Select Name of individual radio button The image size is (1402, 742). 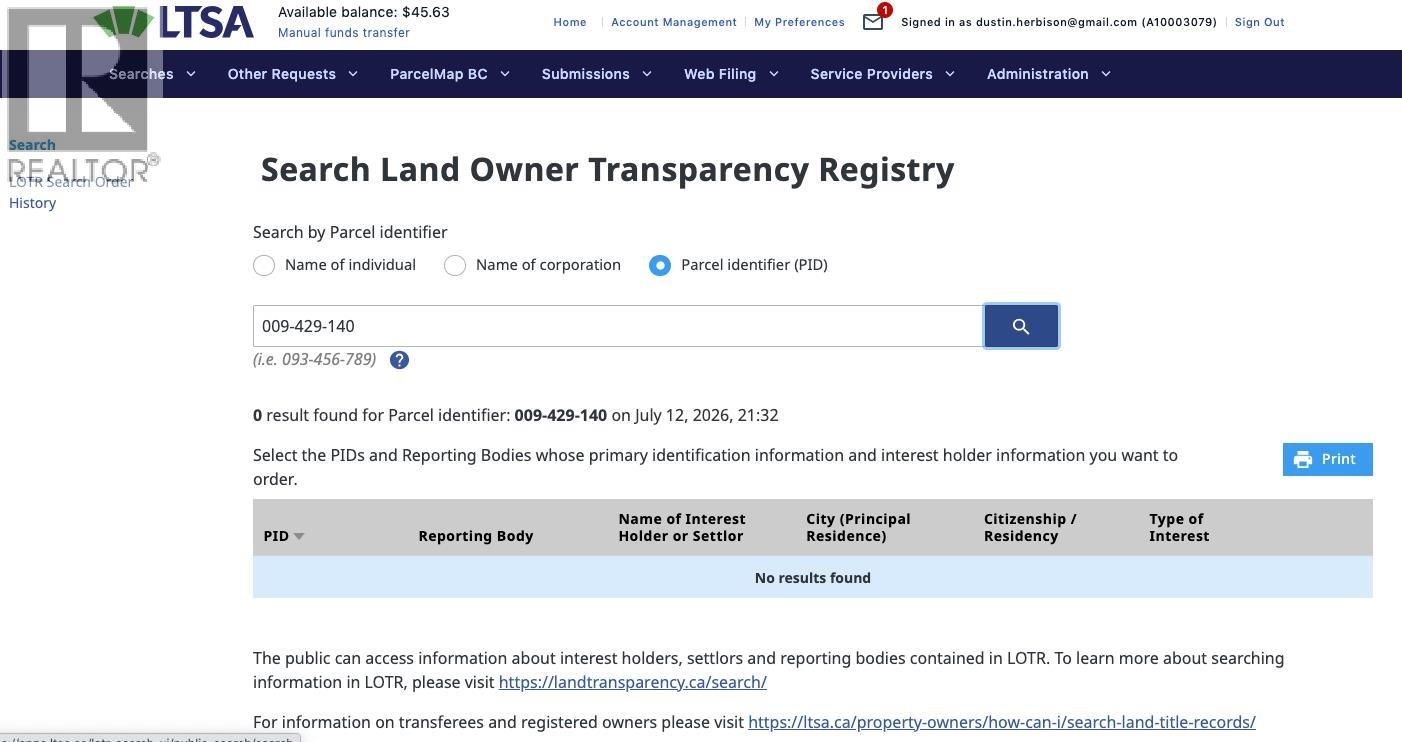point(264,265)
